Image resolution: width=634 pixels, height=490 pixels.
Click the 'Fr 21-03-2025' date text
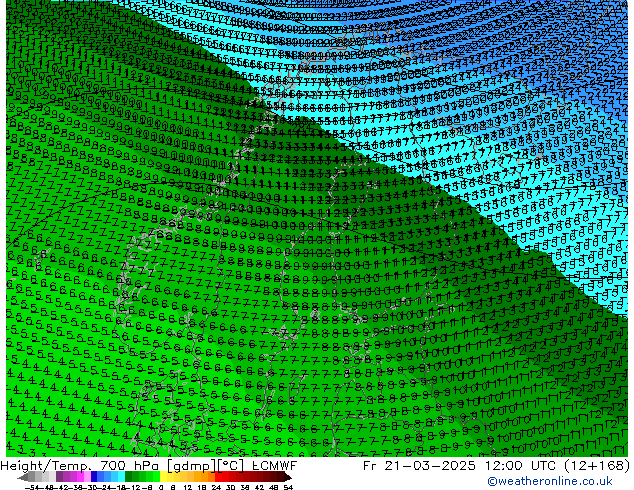(x=419, y=466)
